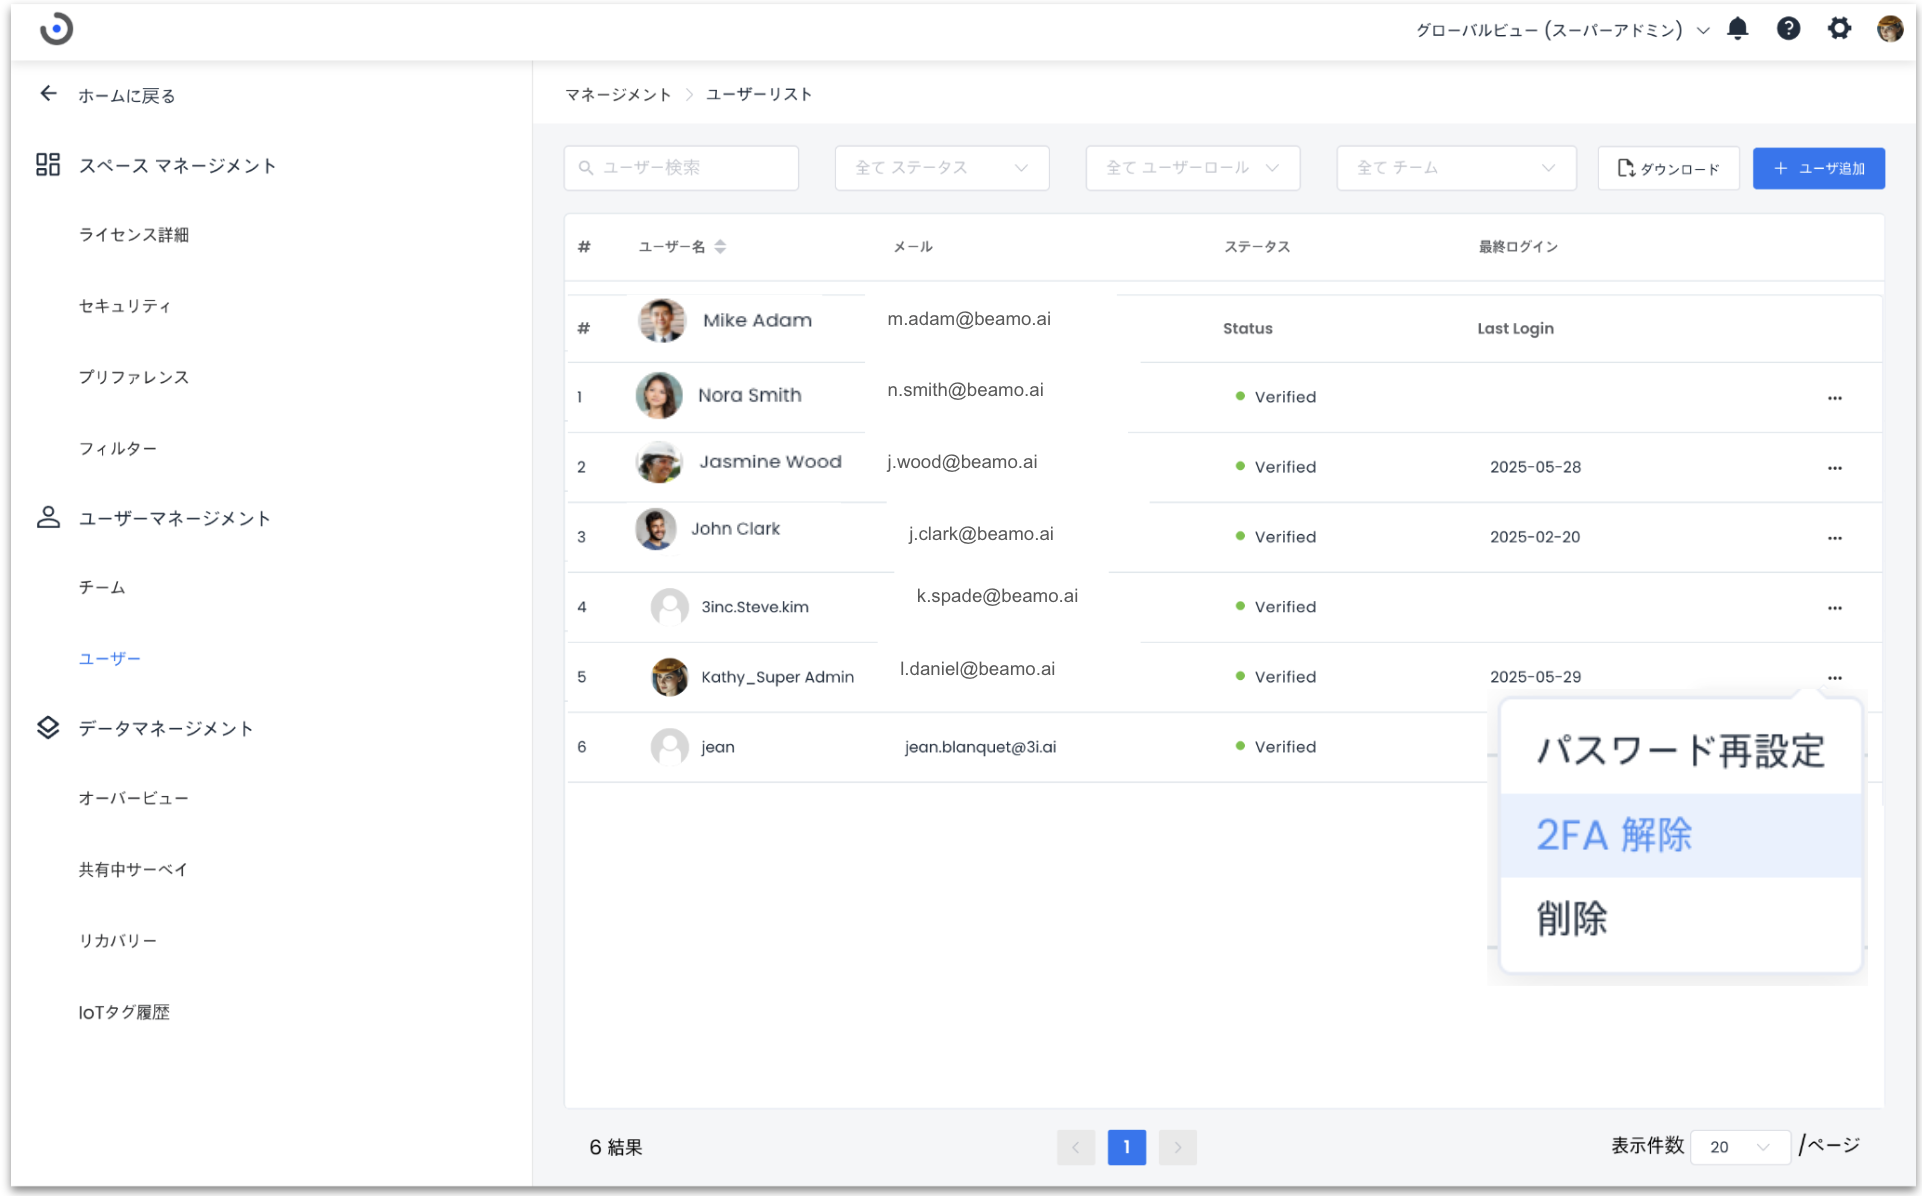
Task: Open the more menu for Kathy_Super Admin
Action: (1834, 678)
